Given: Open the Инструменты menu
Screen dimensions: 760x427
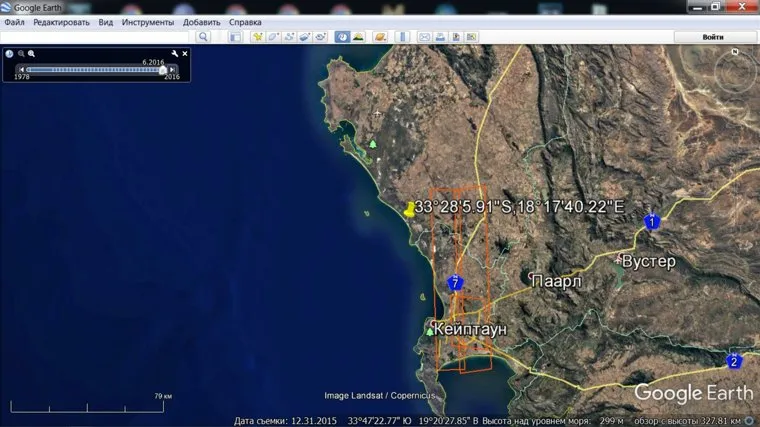Looking at the screenshot, I should click(148, 22).
